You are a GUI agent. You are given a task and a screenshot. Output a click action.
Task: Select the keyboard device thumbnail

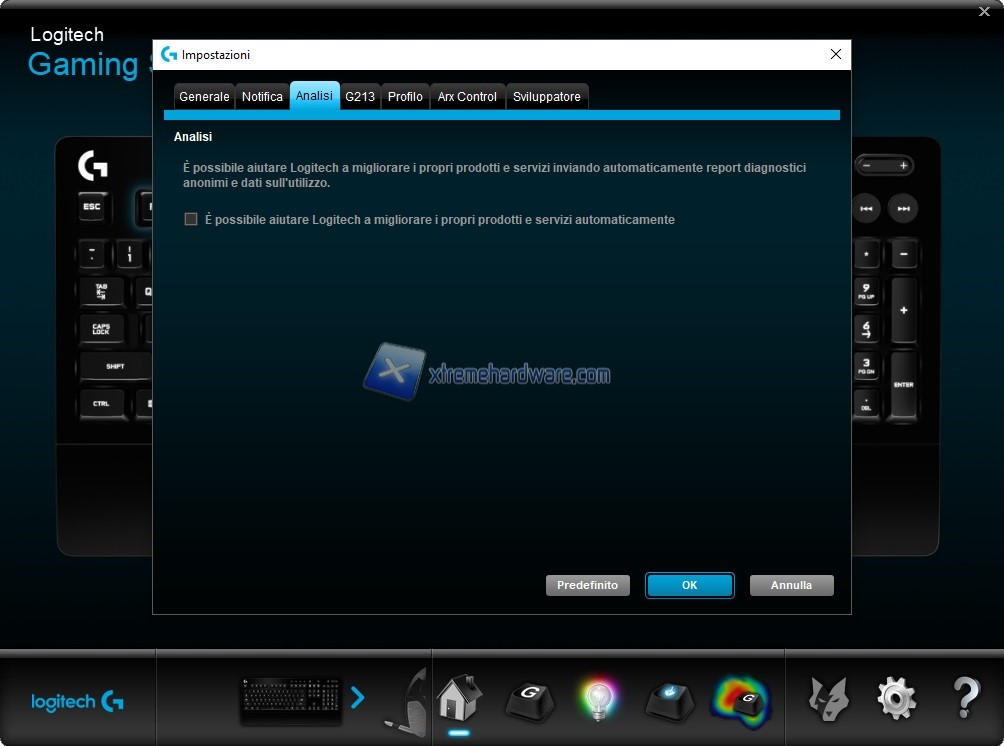[x=291, y=700]
